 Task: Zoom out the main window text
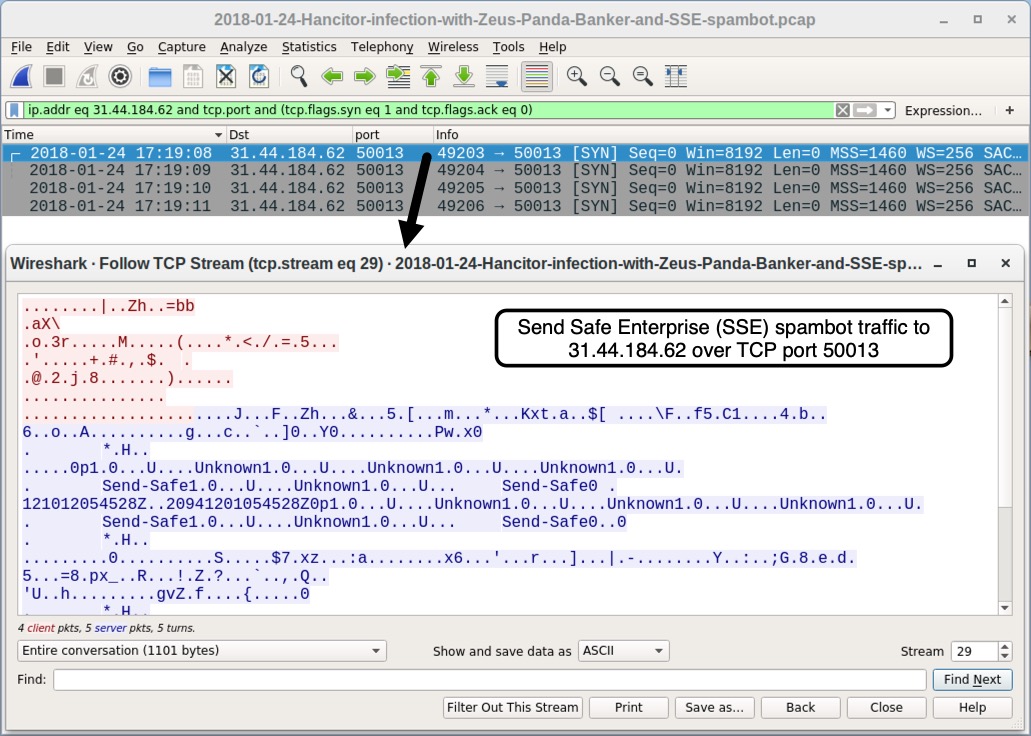pyautogui.click(x=610, y=76)
